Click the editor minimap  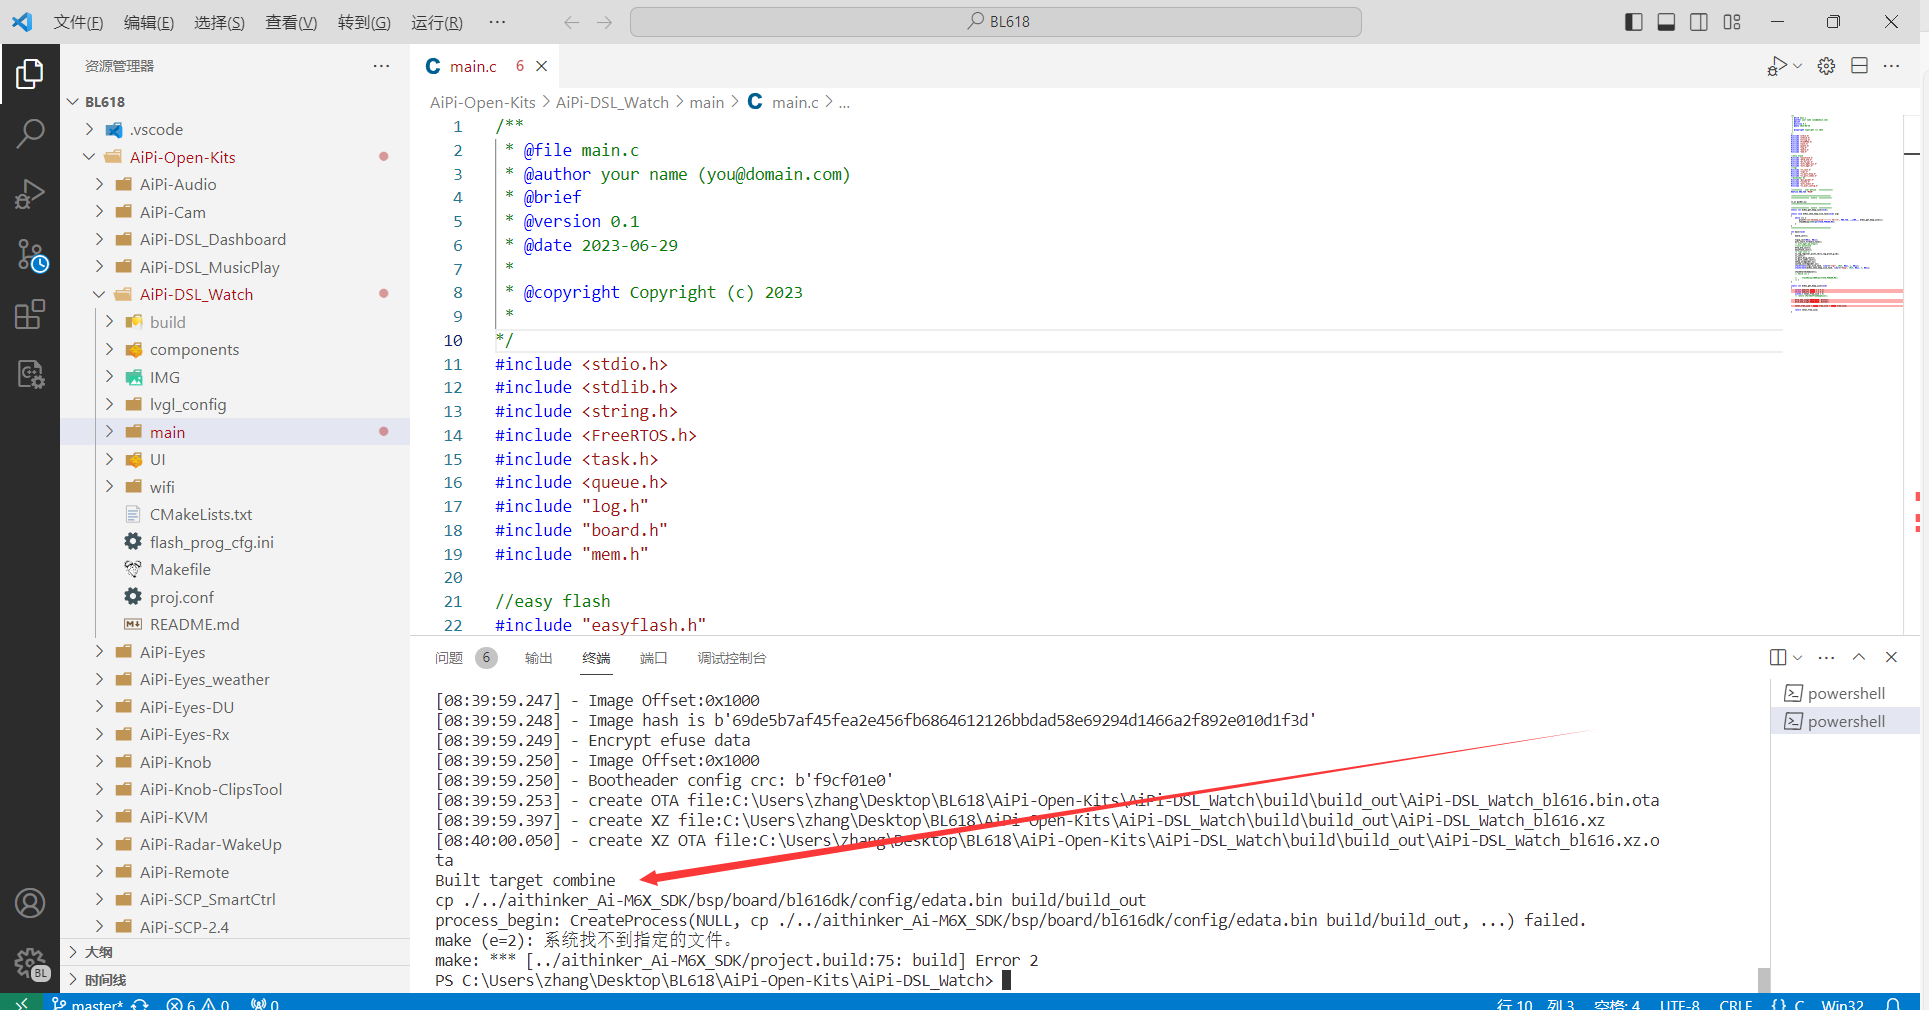[1845, 214]
